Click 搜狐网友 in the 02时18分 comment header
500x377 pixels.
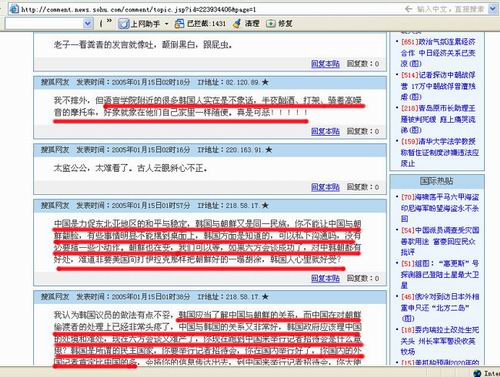[55, 82]
